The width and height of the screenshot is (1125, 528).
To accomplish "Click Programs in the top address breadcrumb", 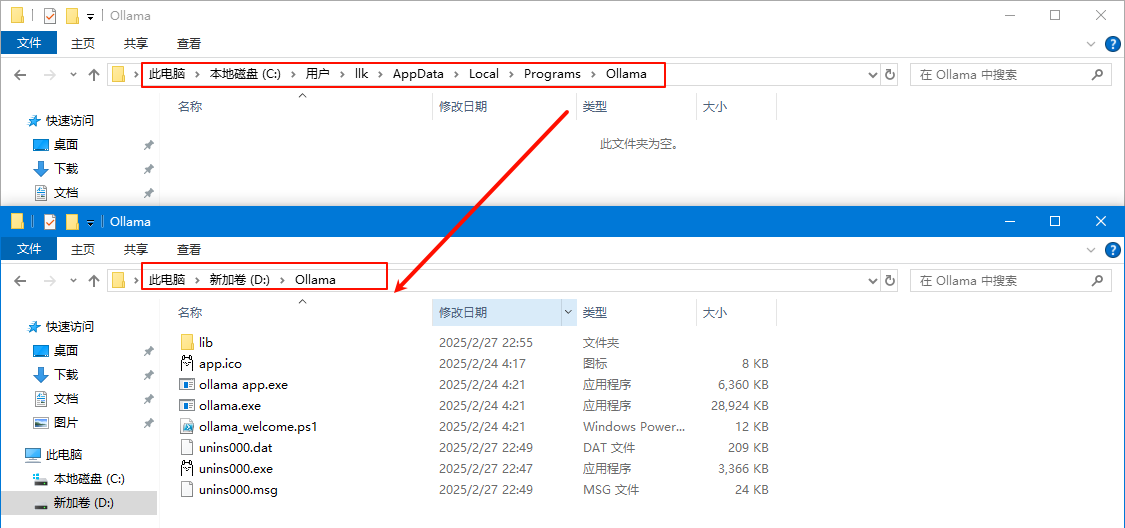I will tap(552, 74).
